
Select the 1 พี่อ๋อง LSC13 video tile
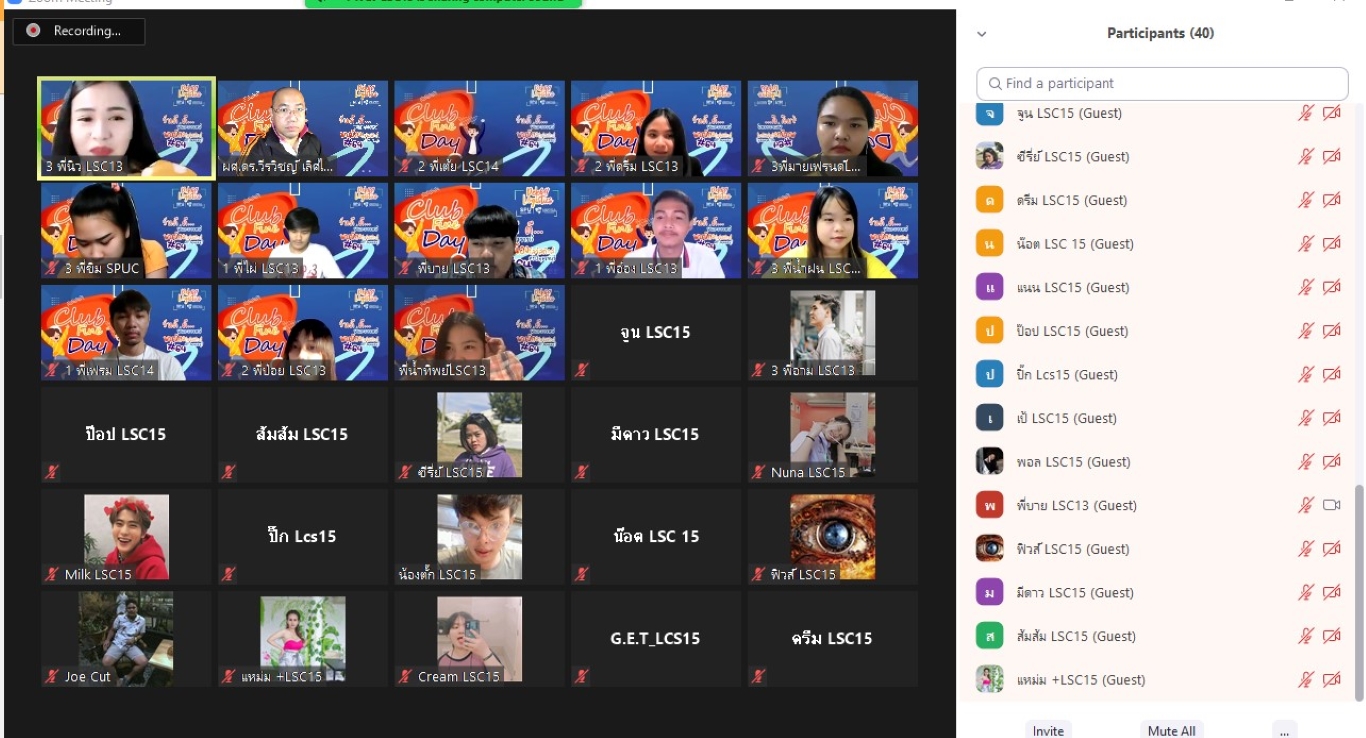(x=656, y=231)
